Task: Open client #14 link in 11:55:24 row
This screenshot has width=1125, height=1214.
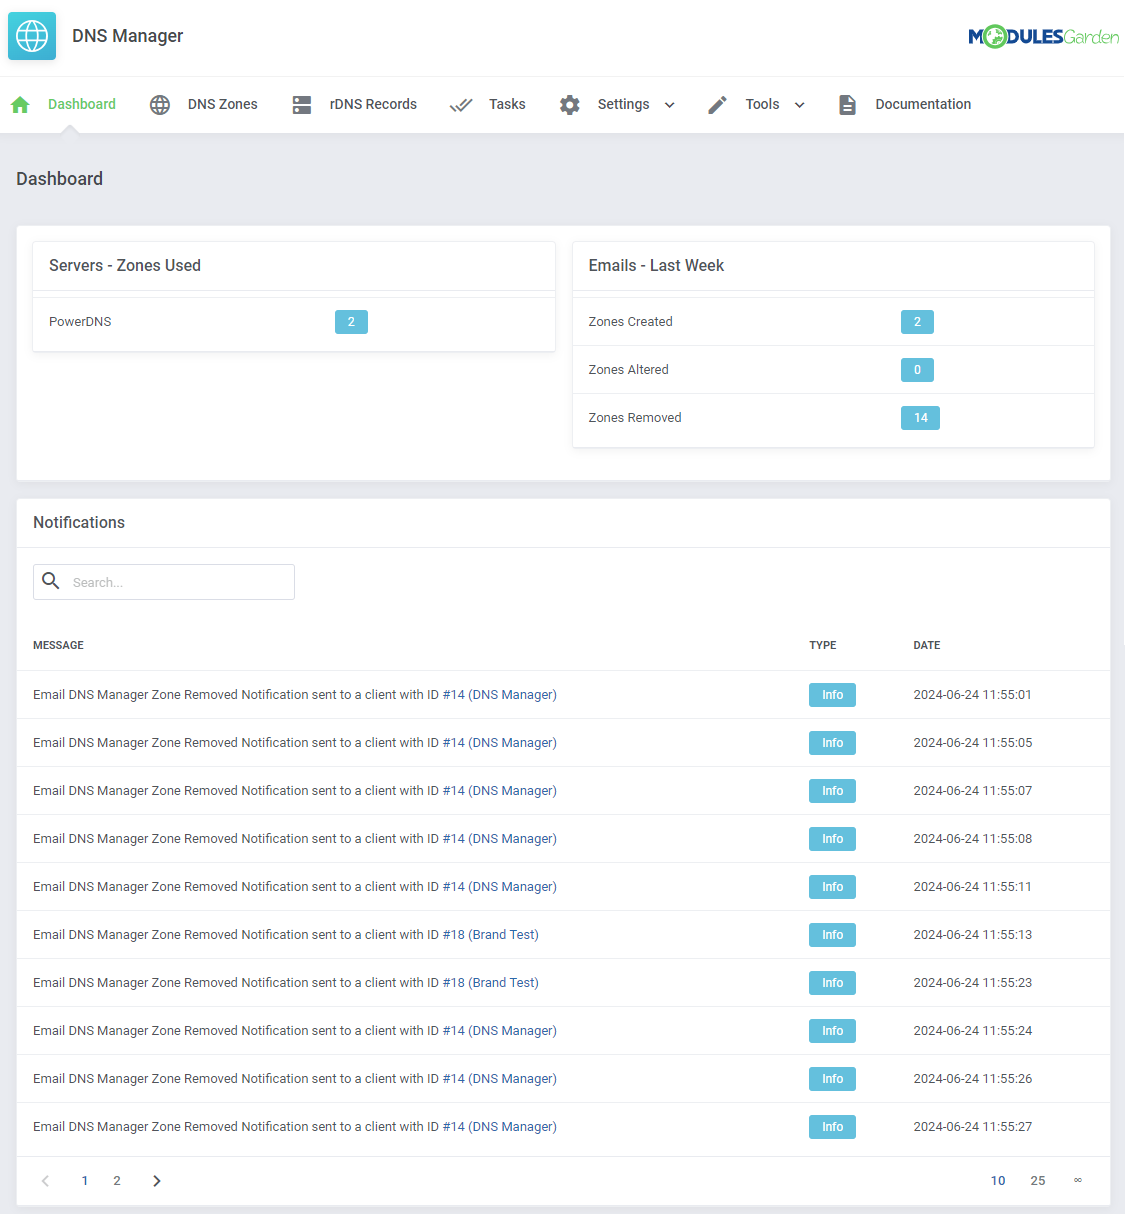Action: point(499,1031)
